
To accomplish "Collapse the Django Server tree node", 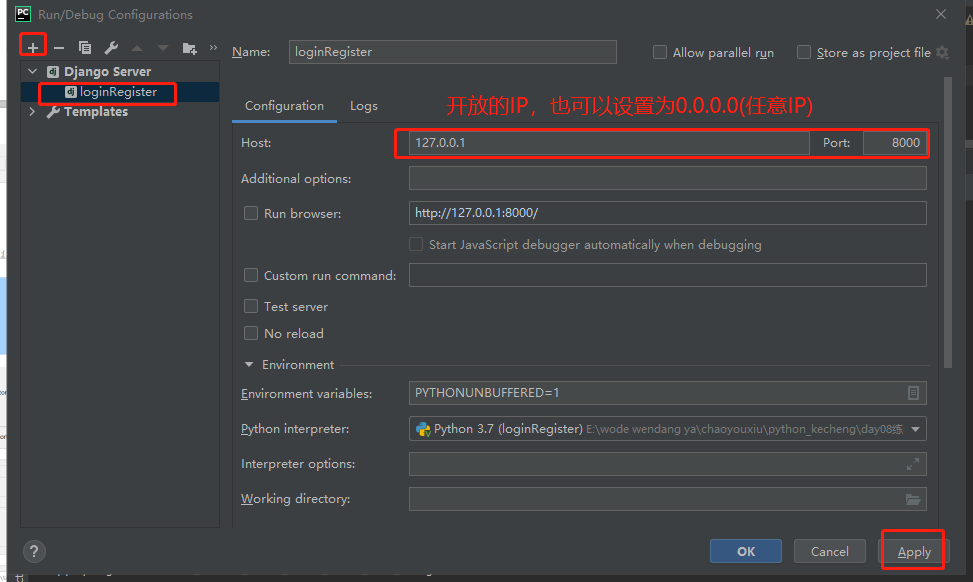I will [33, 71].
